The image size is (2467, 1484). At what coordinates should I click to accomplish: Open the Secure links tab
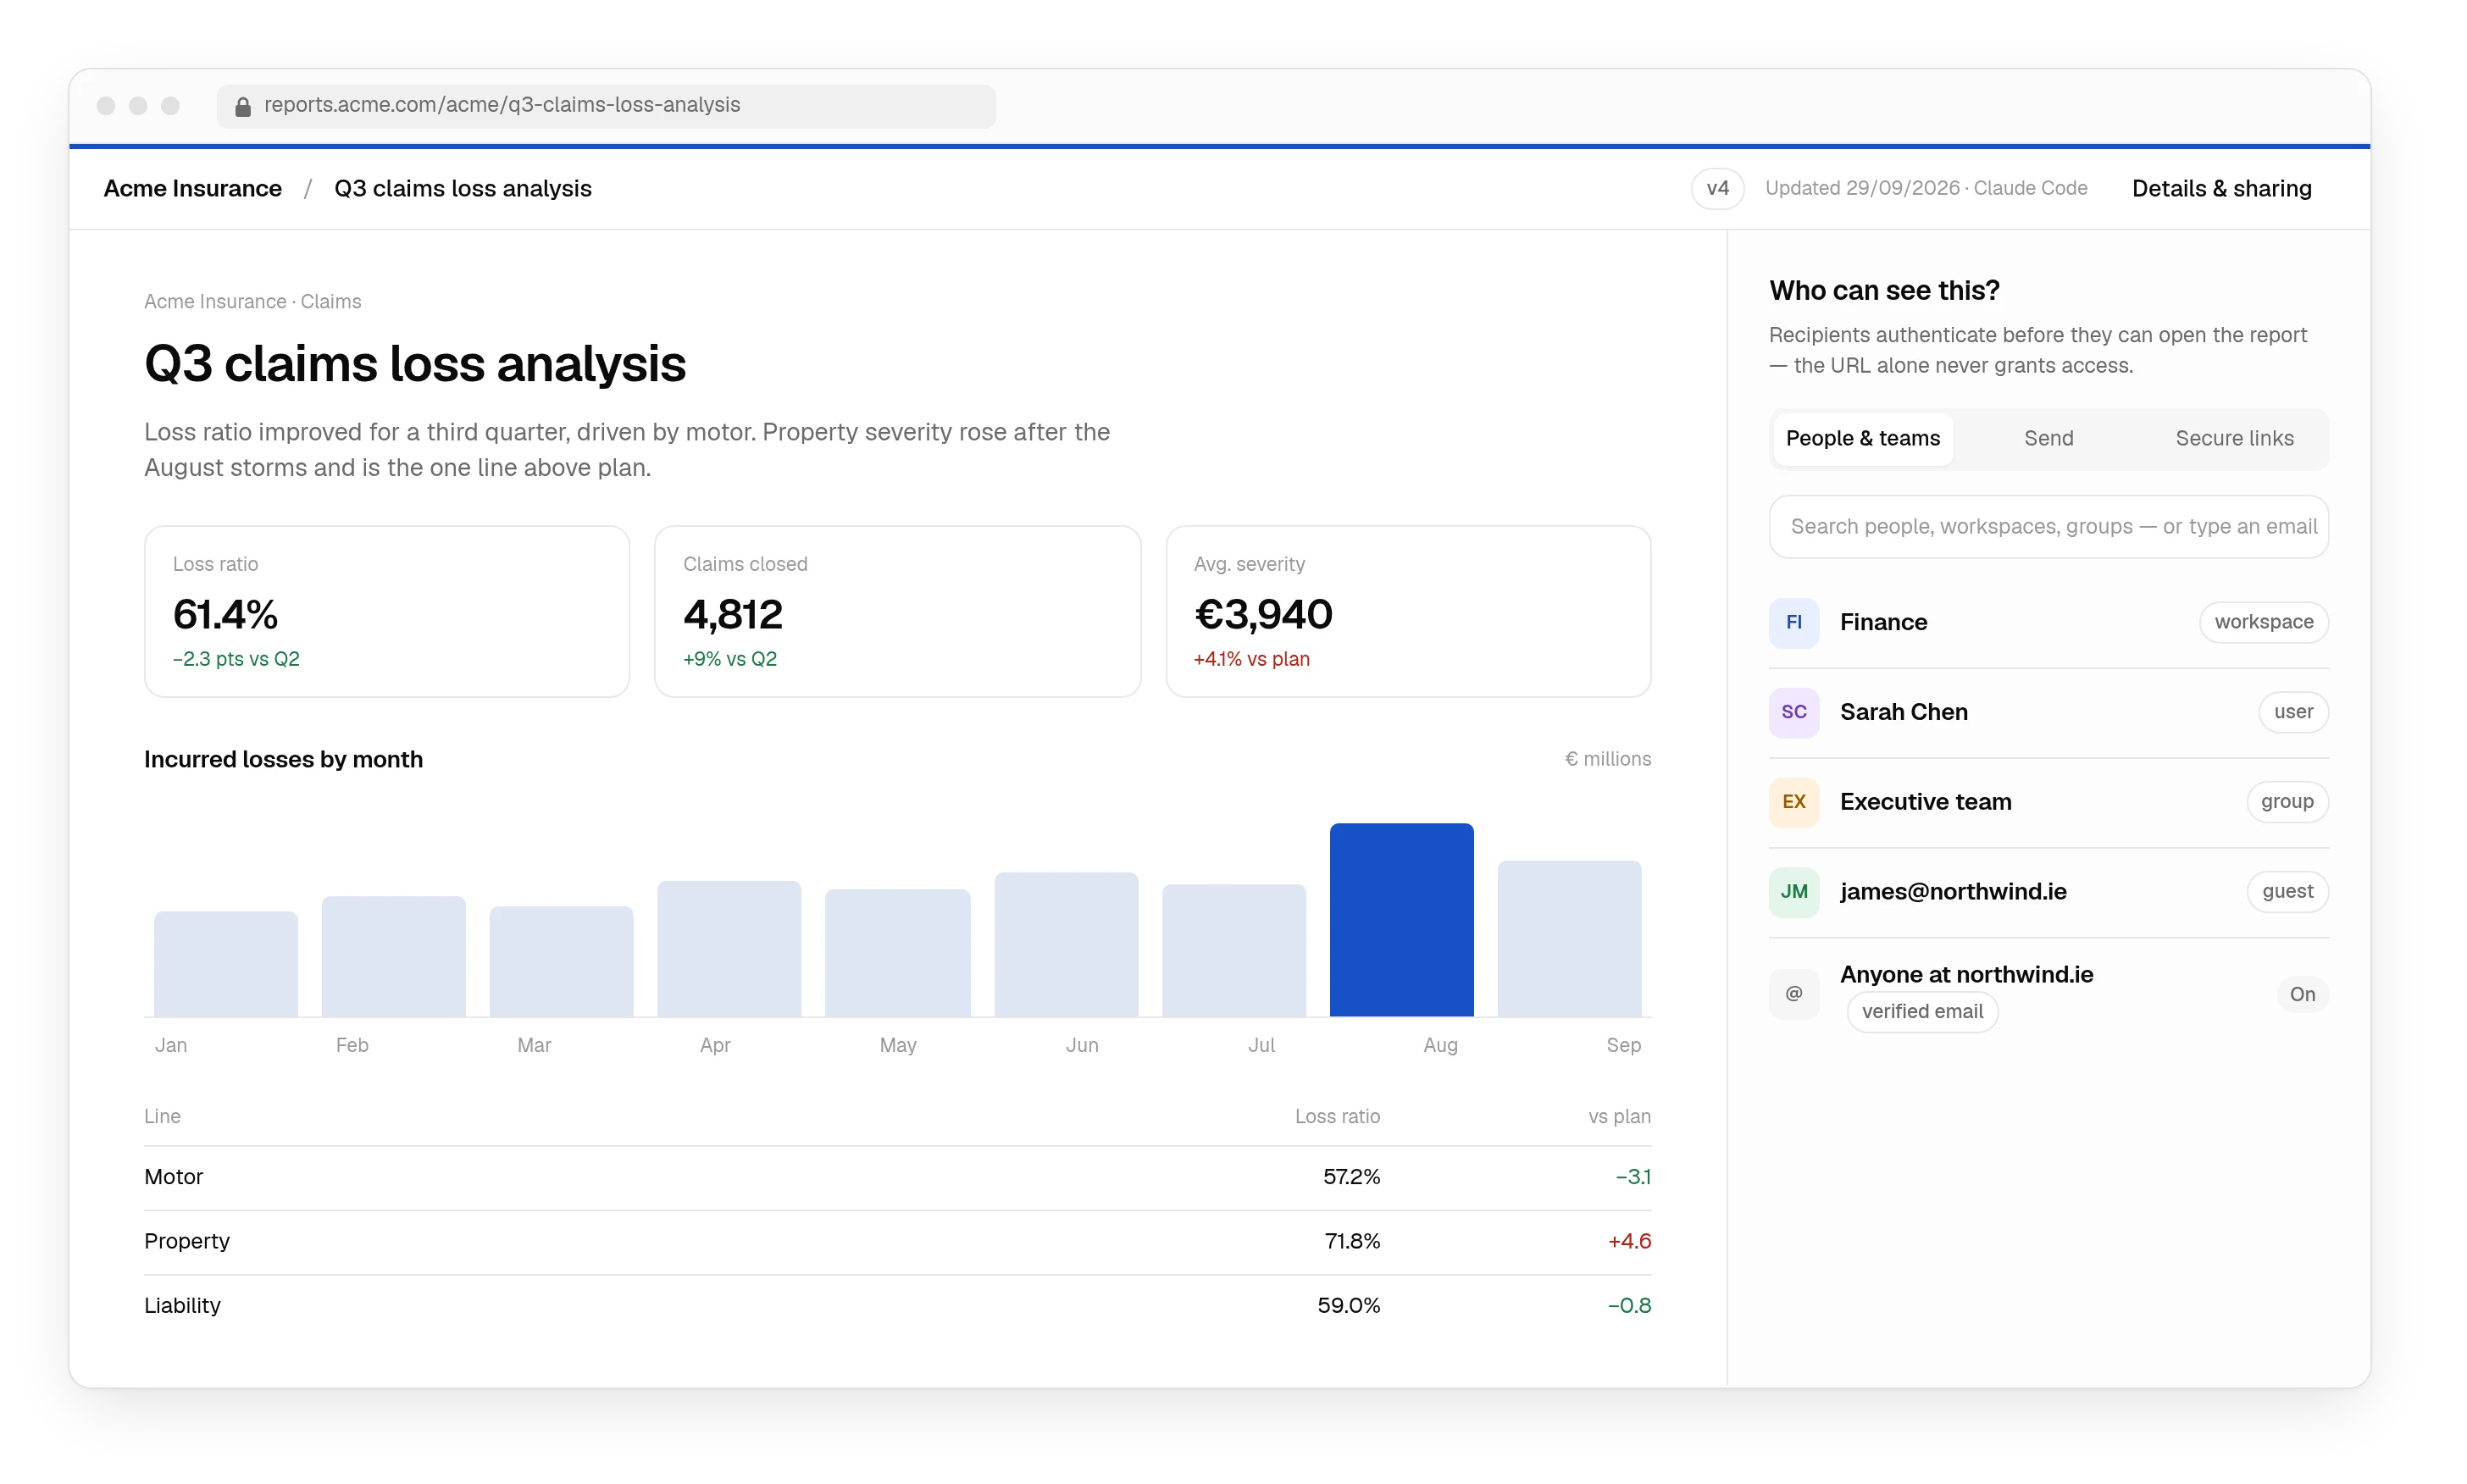(x=2233, y=439)
